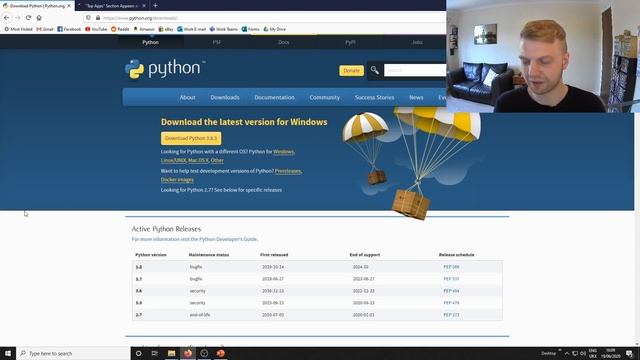Open the News navigation menu
The image size is (640, 360).
(x=416, y=98)
